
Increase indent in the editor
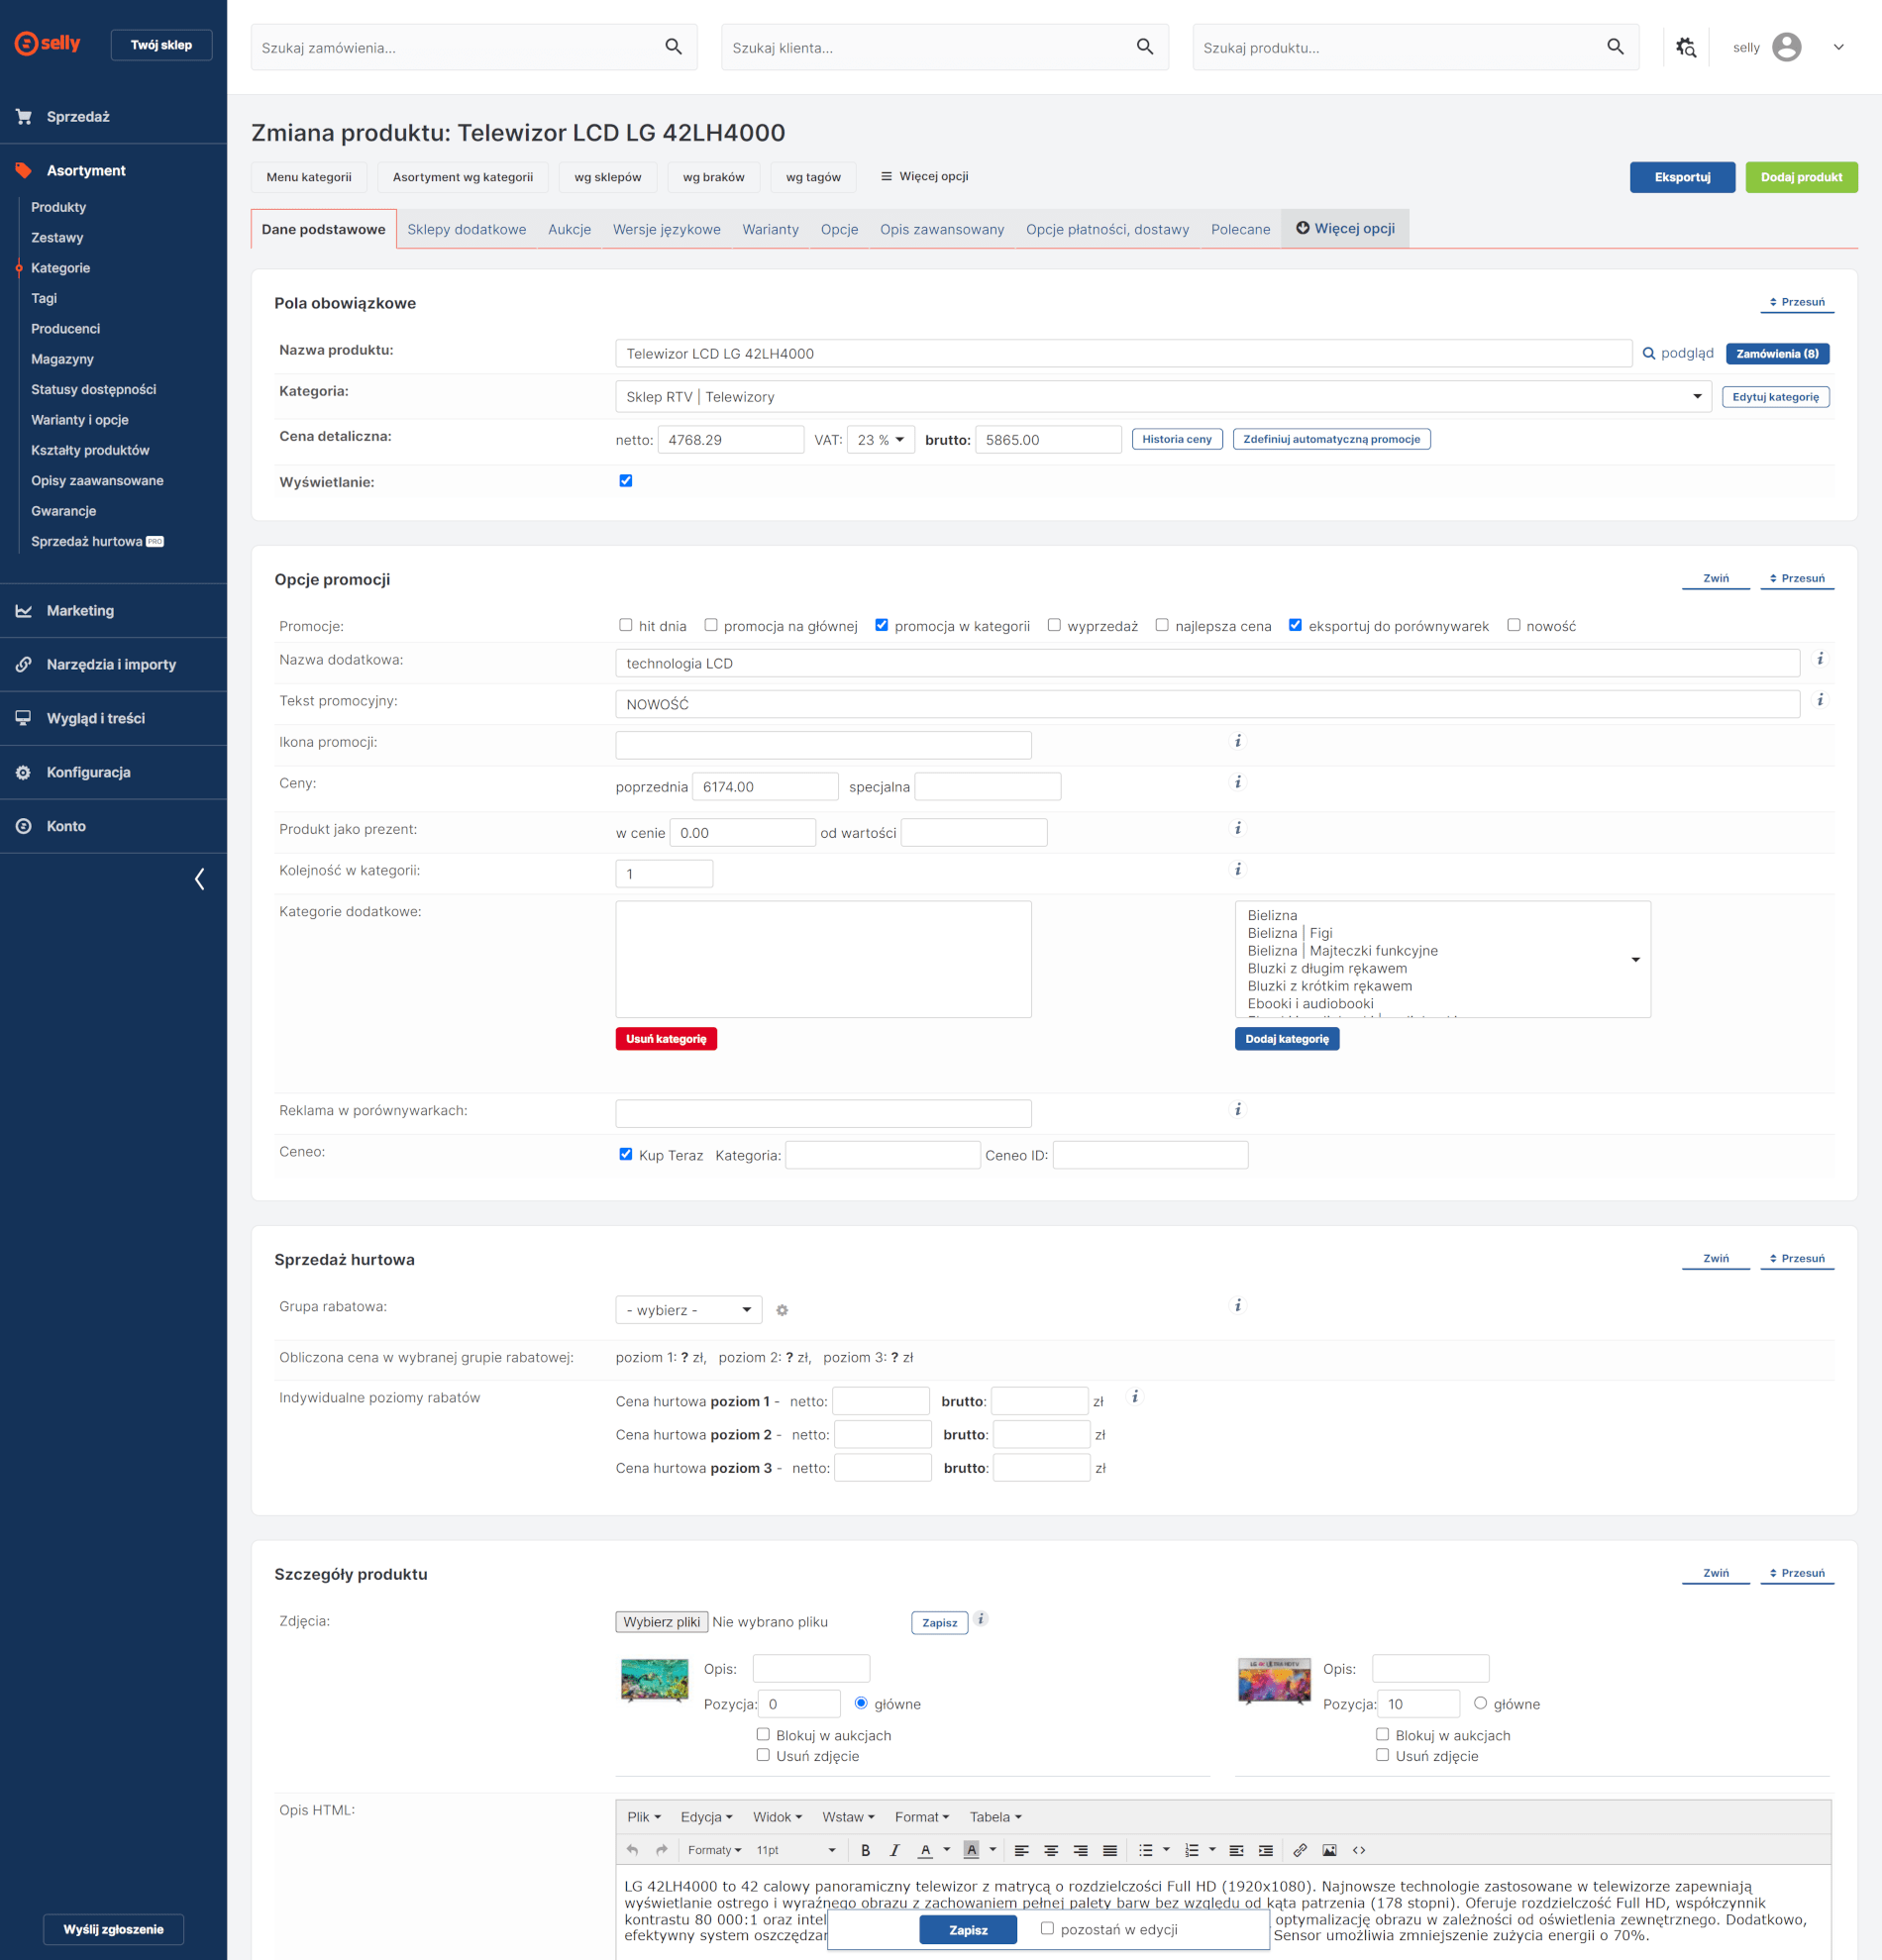(x=1266, y=1850)
